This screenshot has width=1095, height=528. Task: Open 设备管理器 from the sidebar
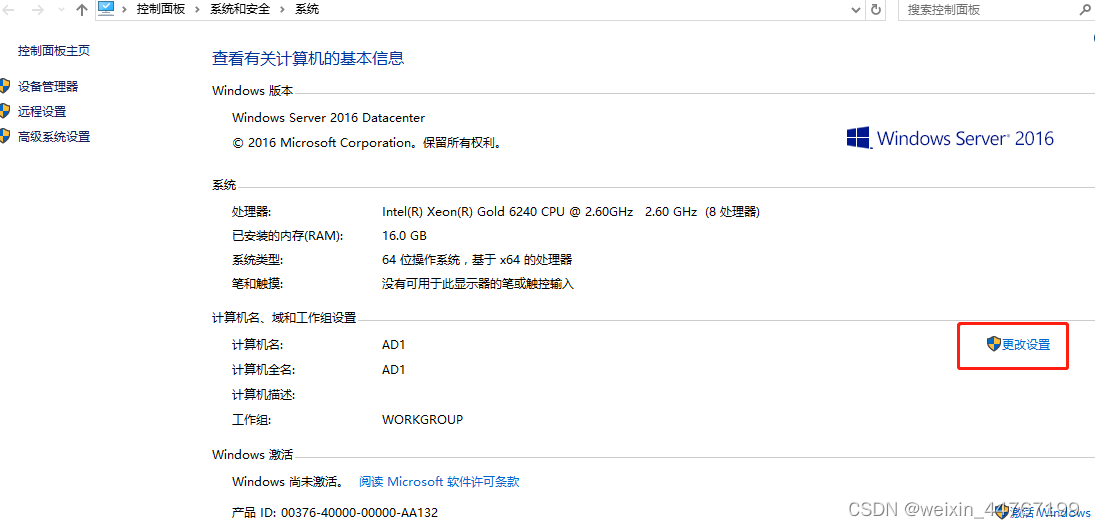(x=48, y=87)
